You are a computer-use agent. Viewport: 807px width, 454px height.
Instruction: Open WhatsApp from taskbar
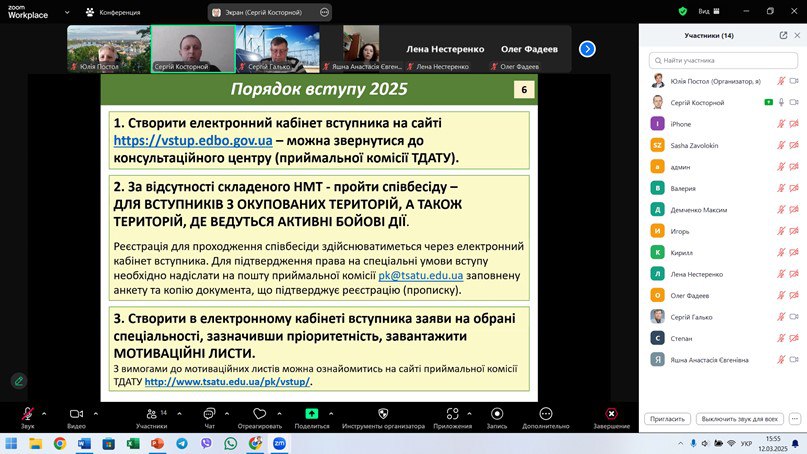[231, 443]
